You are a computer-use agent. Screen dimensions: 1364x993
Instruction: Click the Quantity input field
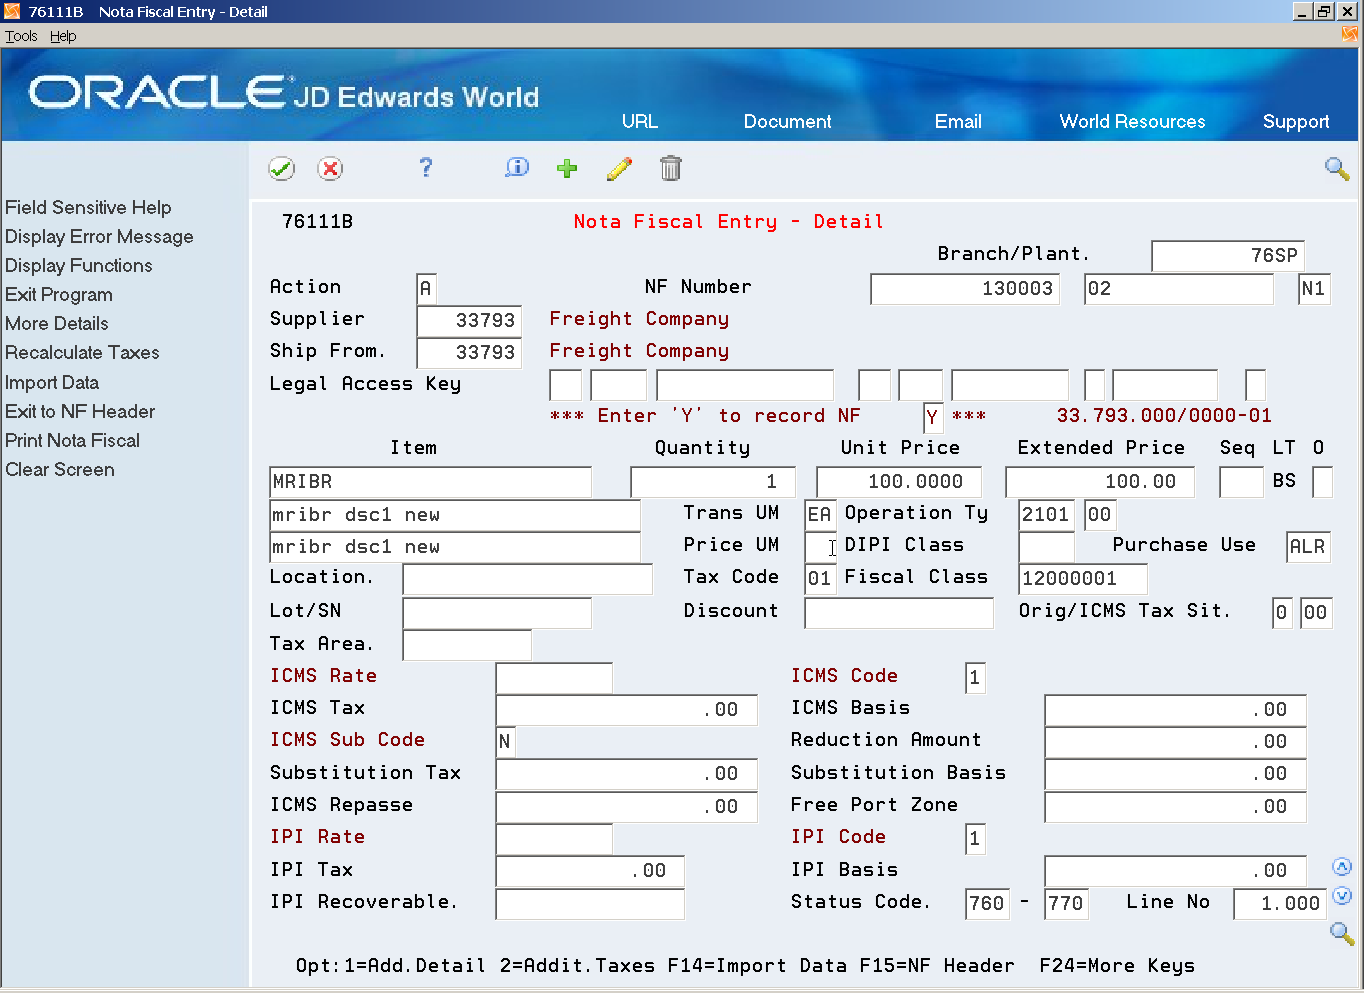[712, 482]
